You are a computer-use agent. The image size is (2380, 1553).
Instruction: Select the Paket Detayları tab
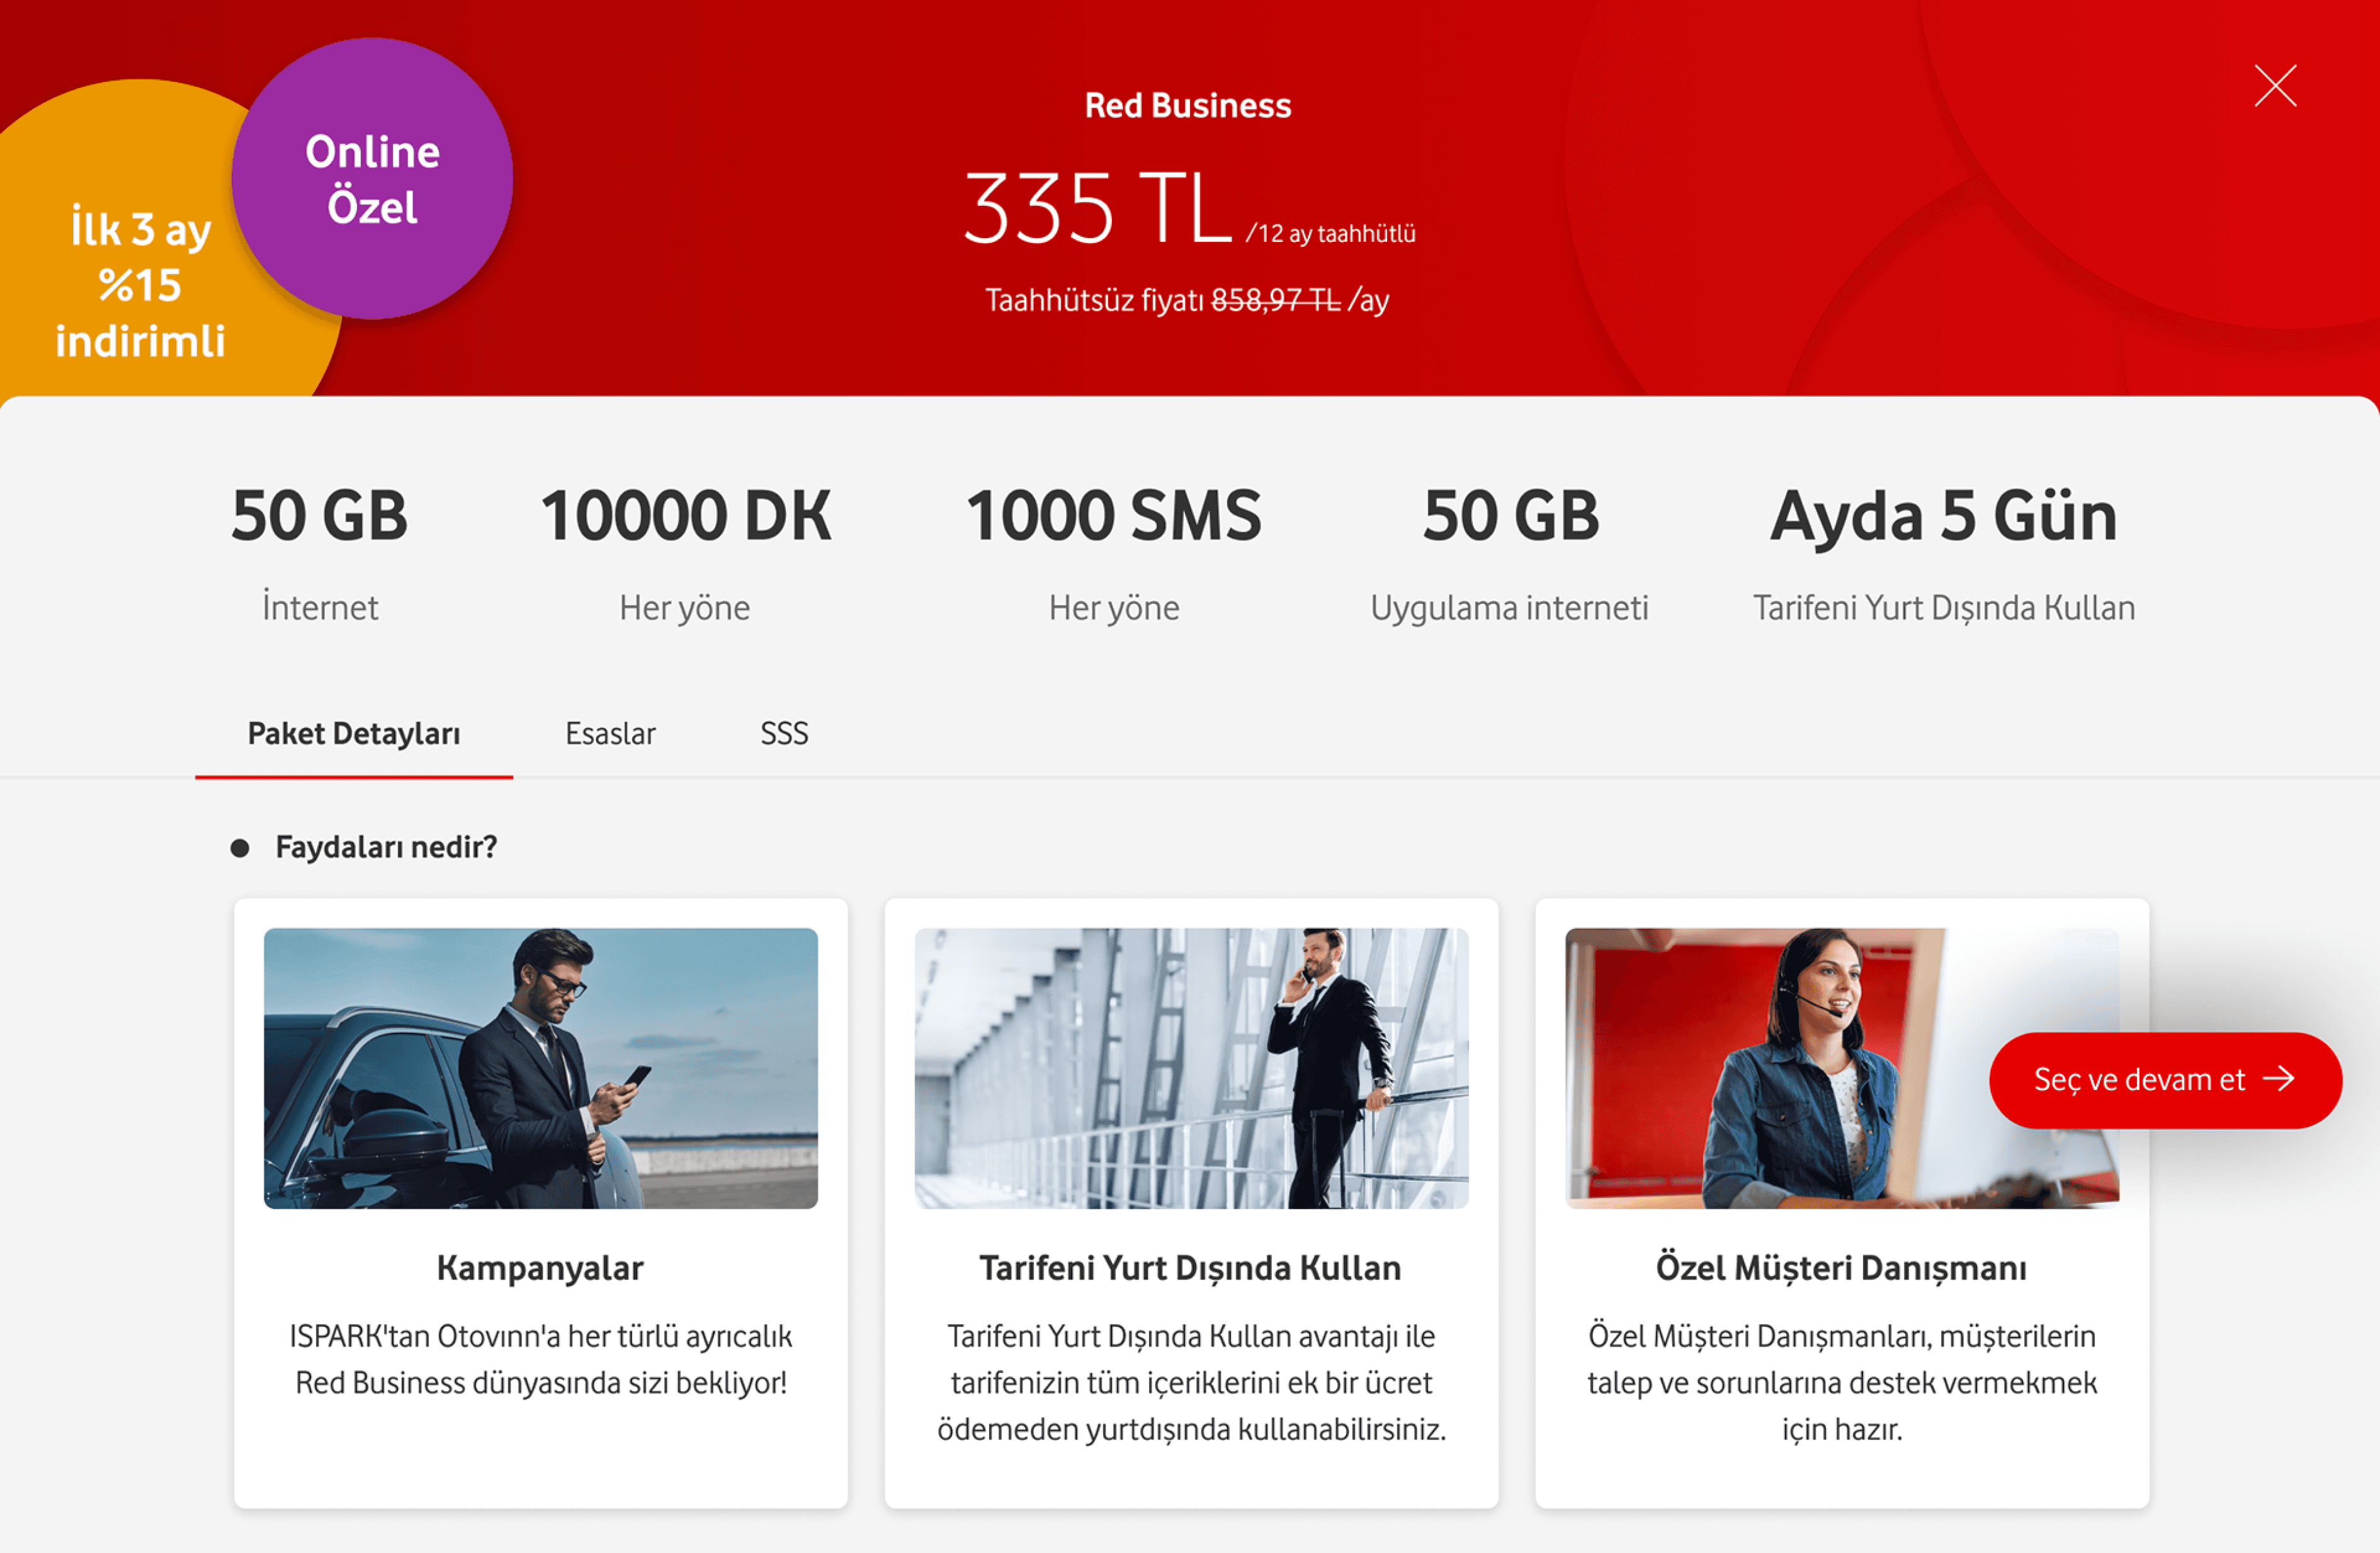point(354,734)
